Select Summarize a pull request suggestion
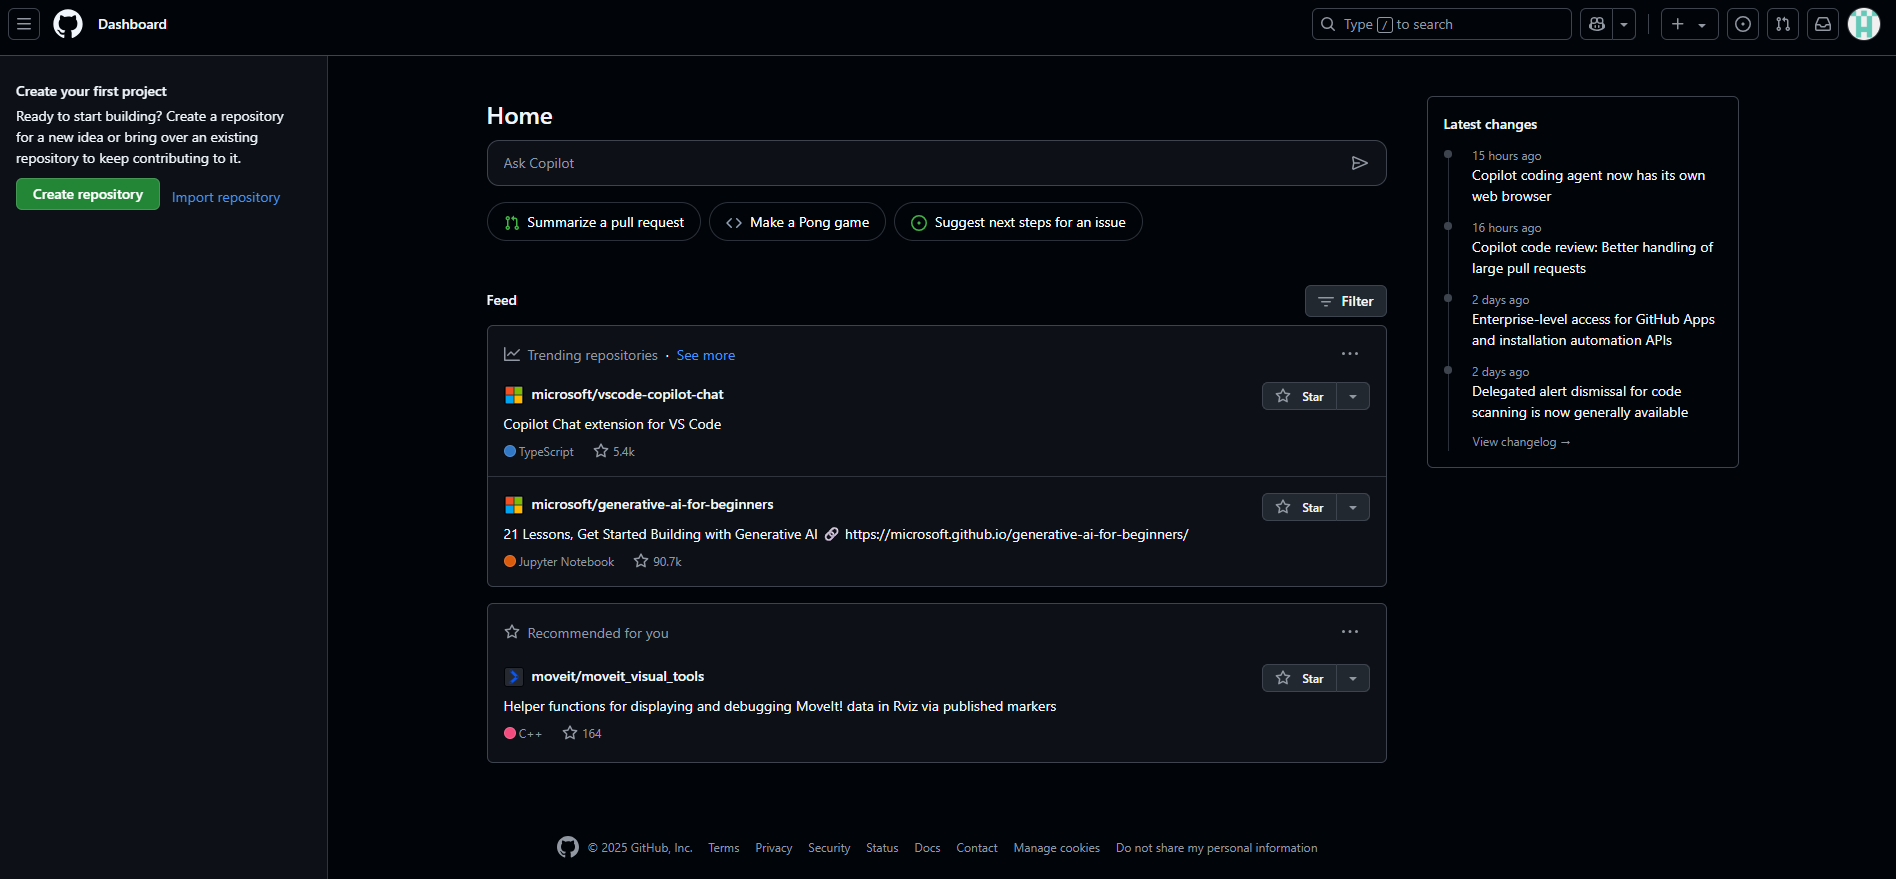Screen dimensions: 1896x879 594,222
